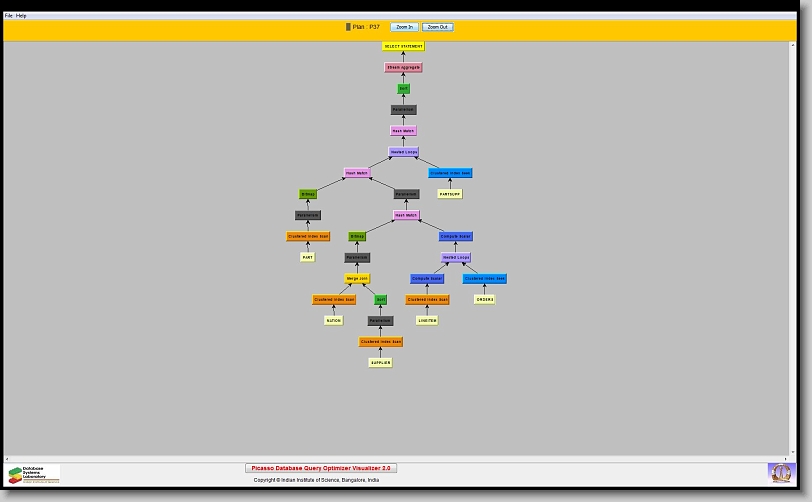Click the plan color indicator beside Plan P37
812x502 pixels.
tap(348, 27)
